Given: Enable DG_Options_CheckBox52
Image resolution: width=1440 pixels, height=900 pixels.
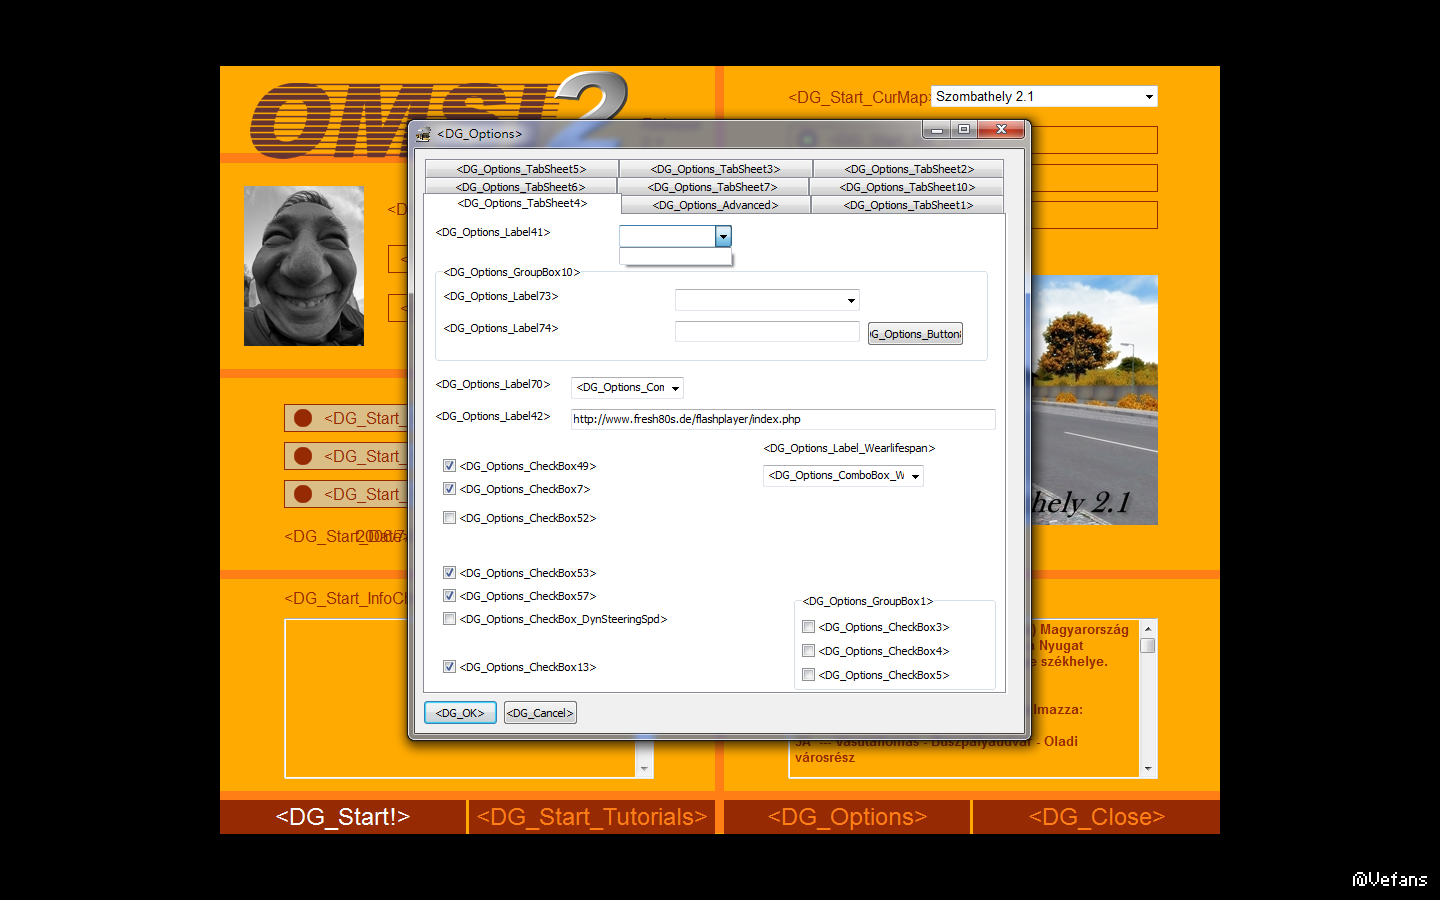Looking at the screenshot, I should (x=449, y=518).
